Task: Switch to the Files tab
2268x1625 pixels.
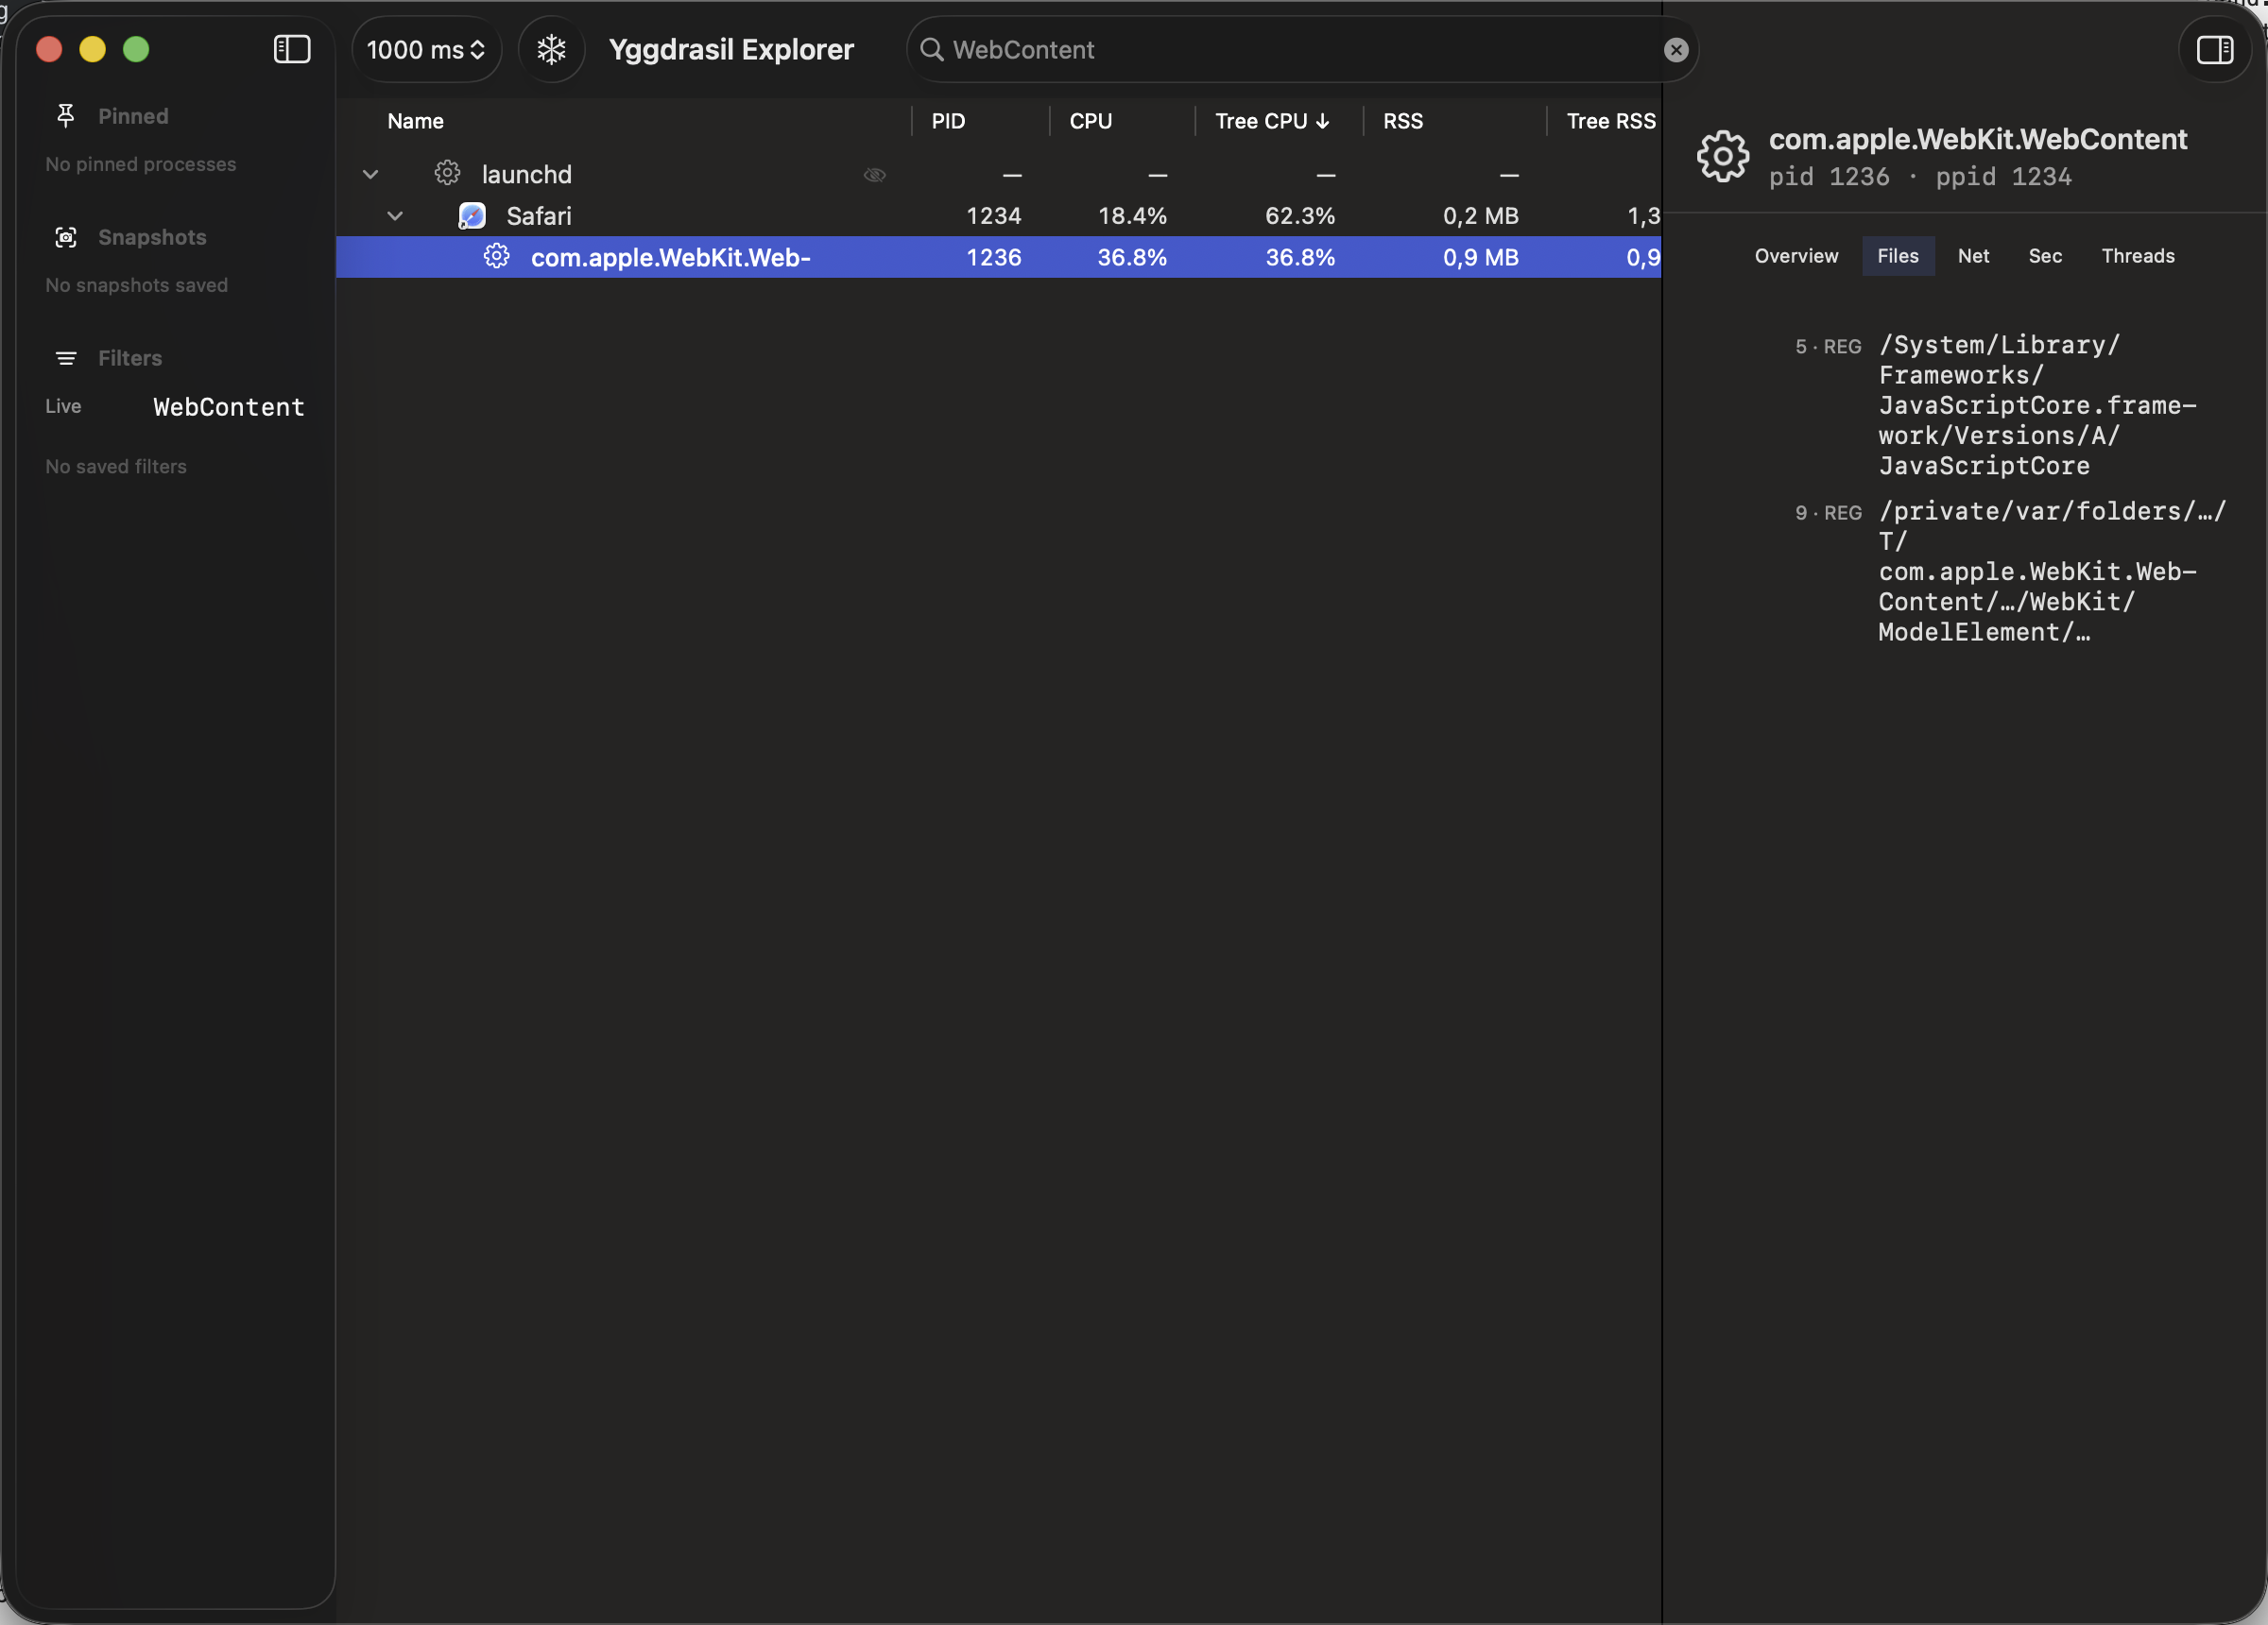Action: click(1897, 256)
